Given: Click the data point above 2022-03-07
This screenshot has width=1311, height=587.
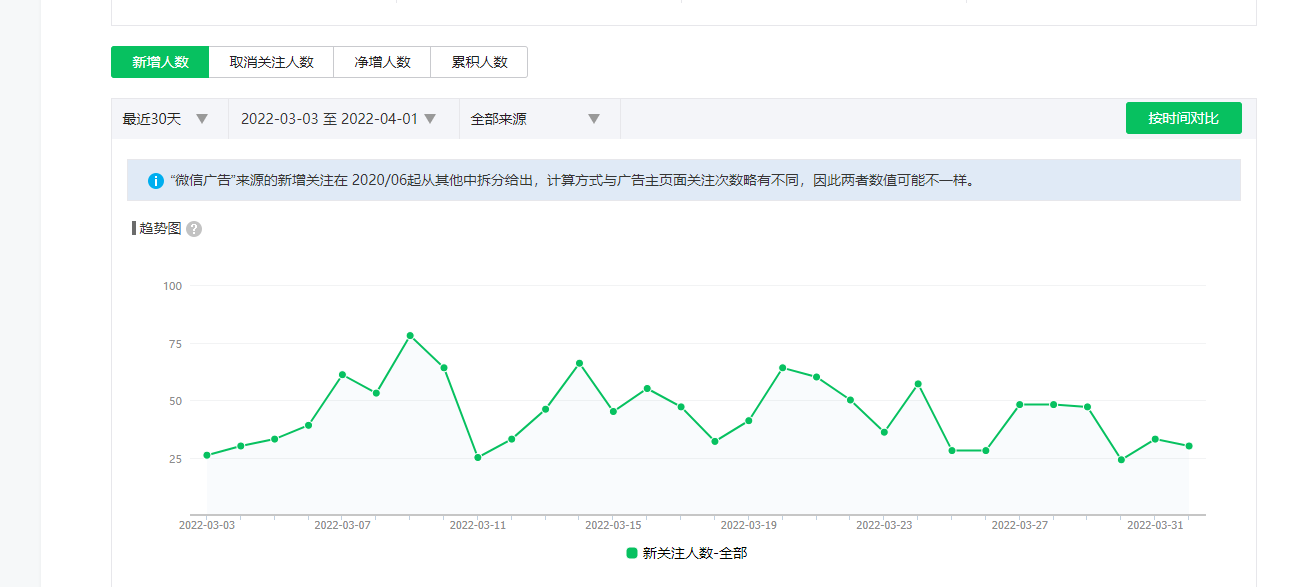Looking at the screenshot, I should click(342, 374).
